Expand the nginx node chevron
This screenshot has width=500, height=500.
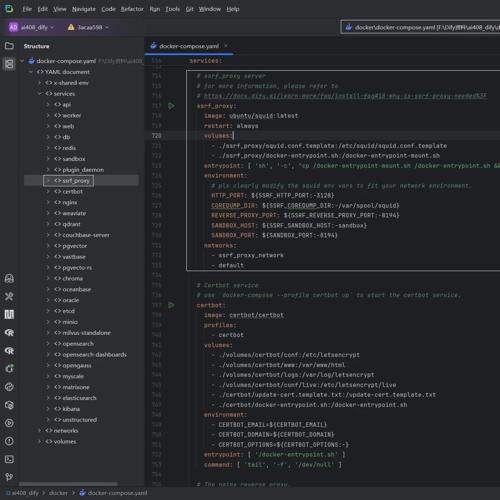(x=48, y=202)
